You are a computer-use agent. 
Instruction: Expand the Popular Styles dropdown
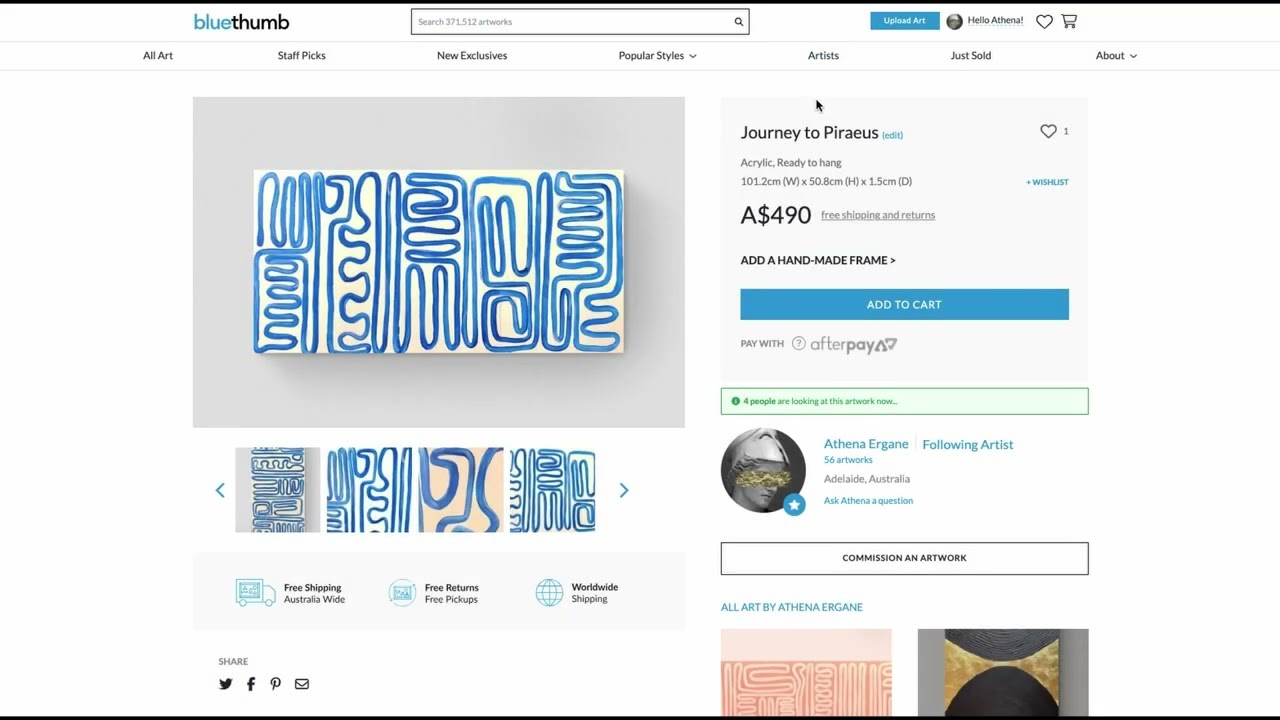(657, 56)
